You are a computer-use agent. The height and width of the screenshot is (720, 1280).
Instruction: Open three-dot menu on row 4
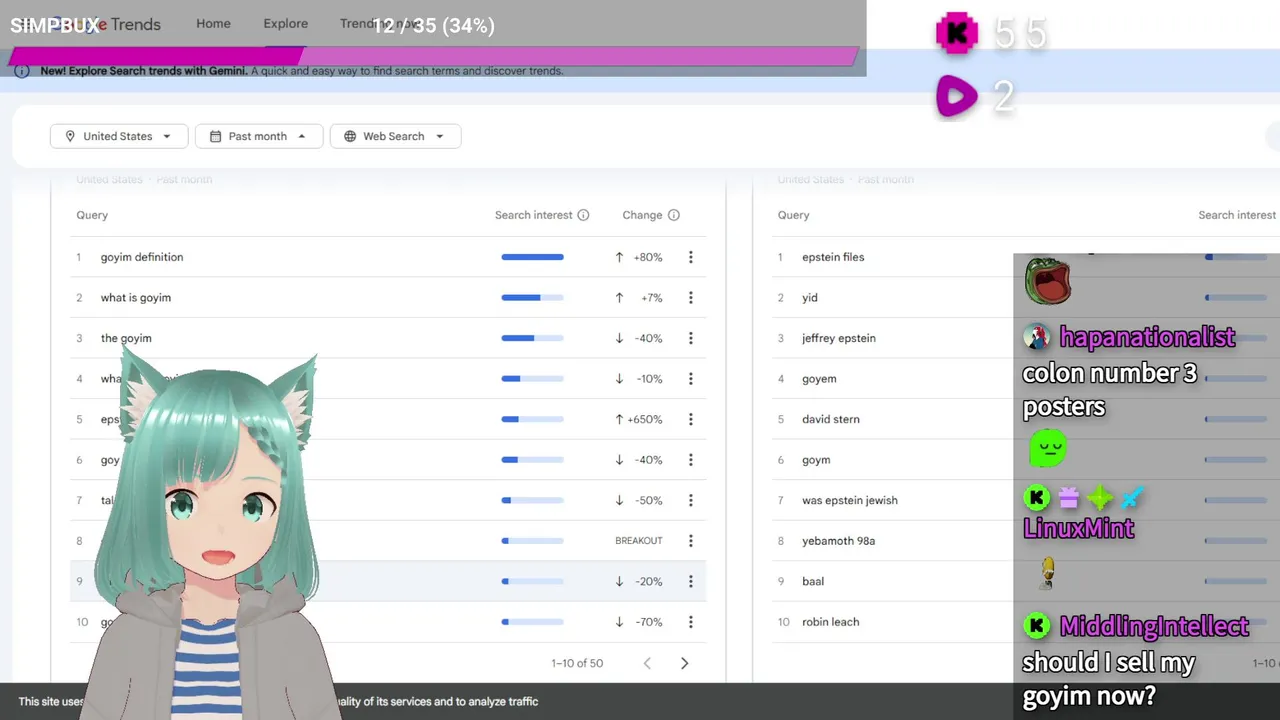point(690,379)
